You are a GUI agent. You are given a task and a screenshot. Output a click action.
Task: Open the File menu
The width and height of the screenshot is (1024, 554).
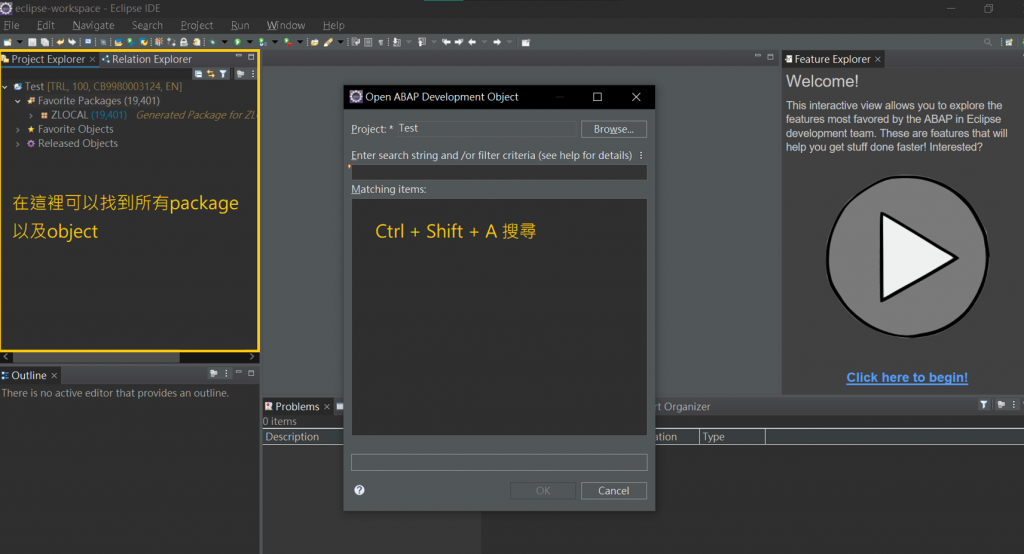11,25
